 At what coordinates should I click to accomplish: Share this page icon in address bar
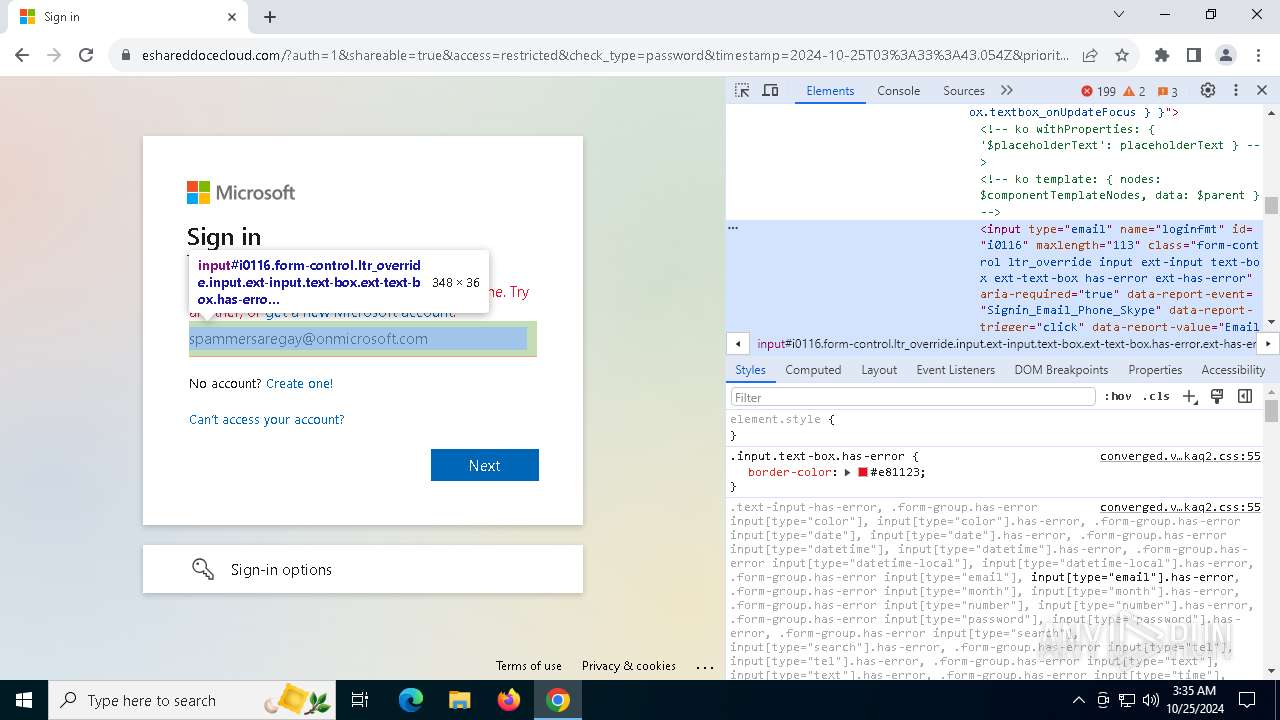(1090, 55)
